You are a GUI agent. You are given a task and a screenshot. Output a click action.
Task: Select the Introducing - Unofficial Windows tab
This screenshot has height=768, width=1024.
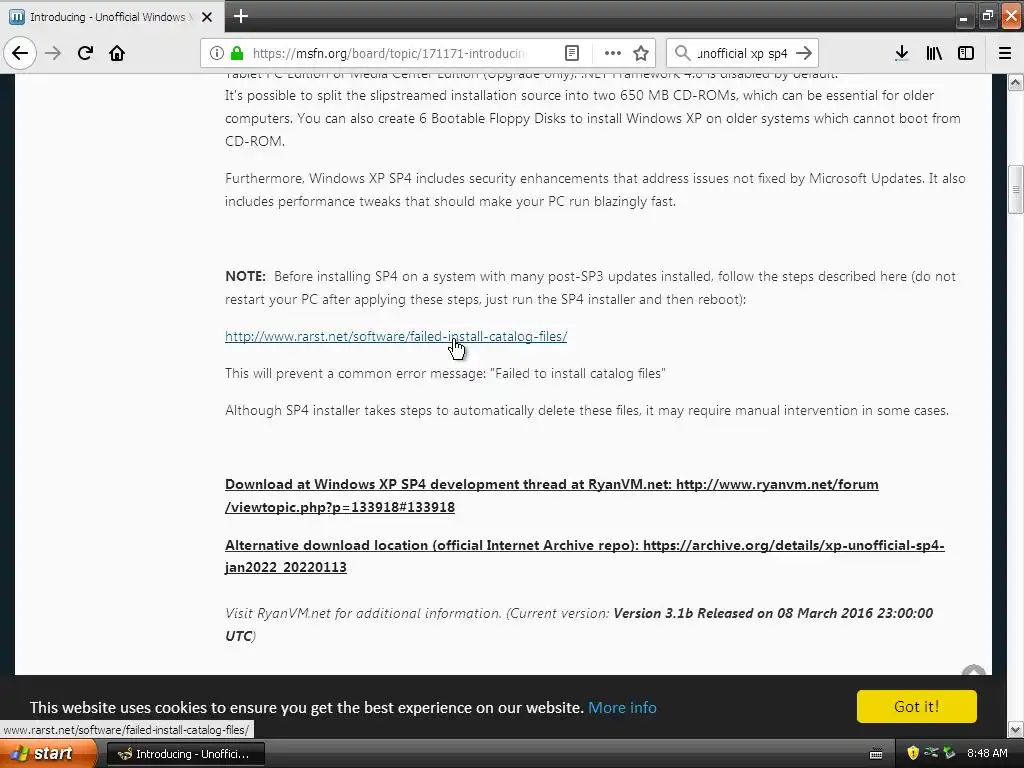(111, 17)
